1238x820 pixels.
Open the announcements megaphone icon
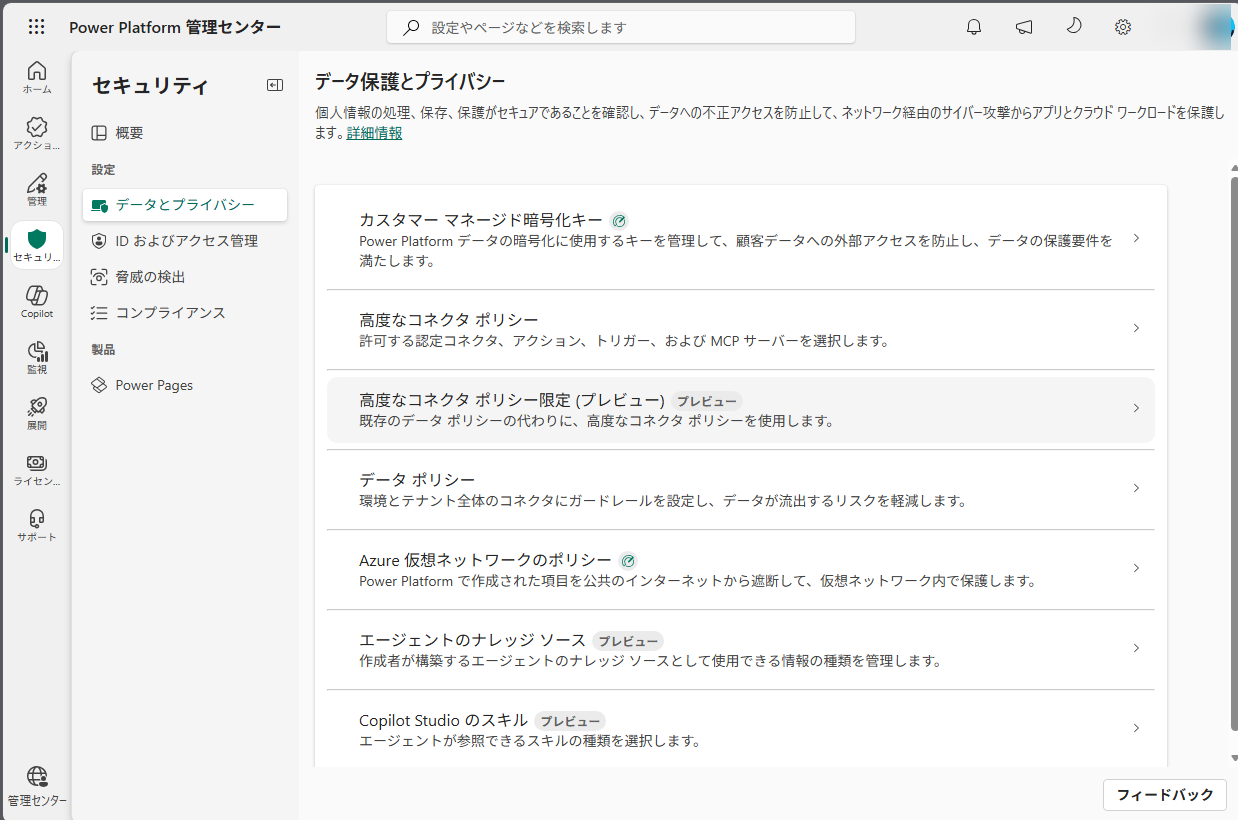1024,27
